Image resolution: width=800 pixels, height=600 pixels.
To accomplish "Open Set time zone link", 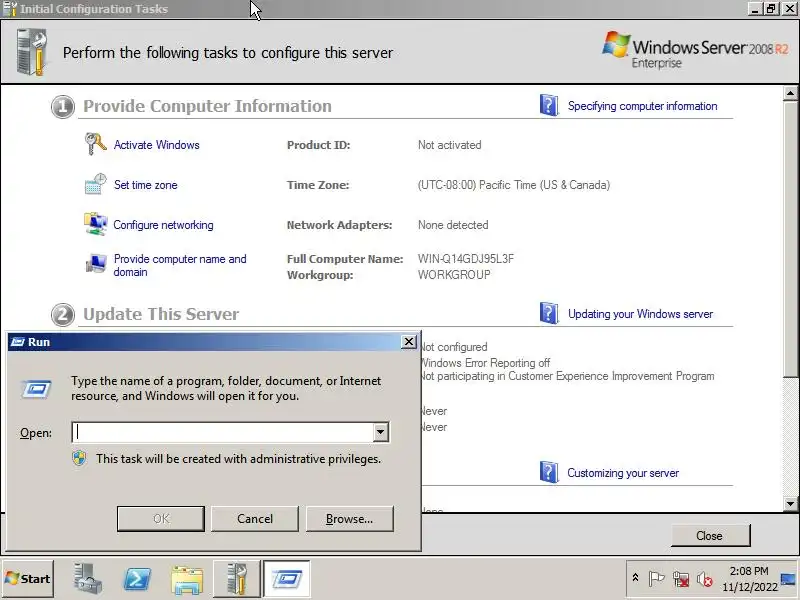I will coord(145,185).
